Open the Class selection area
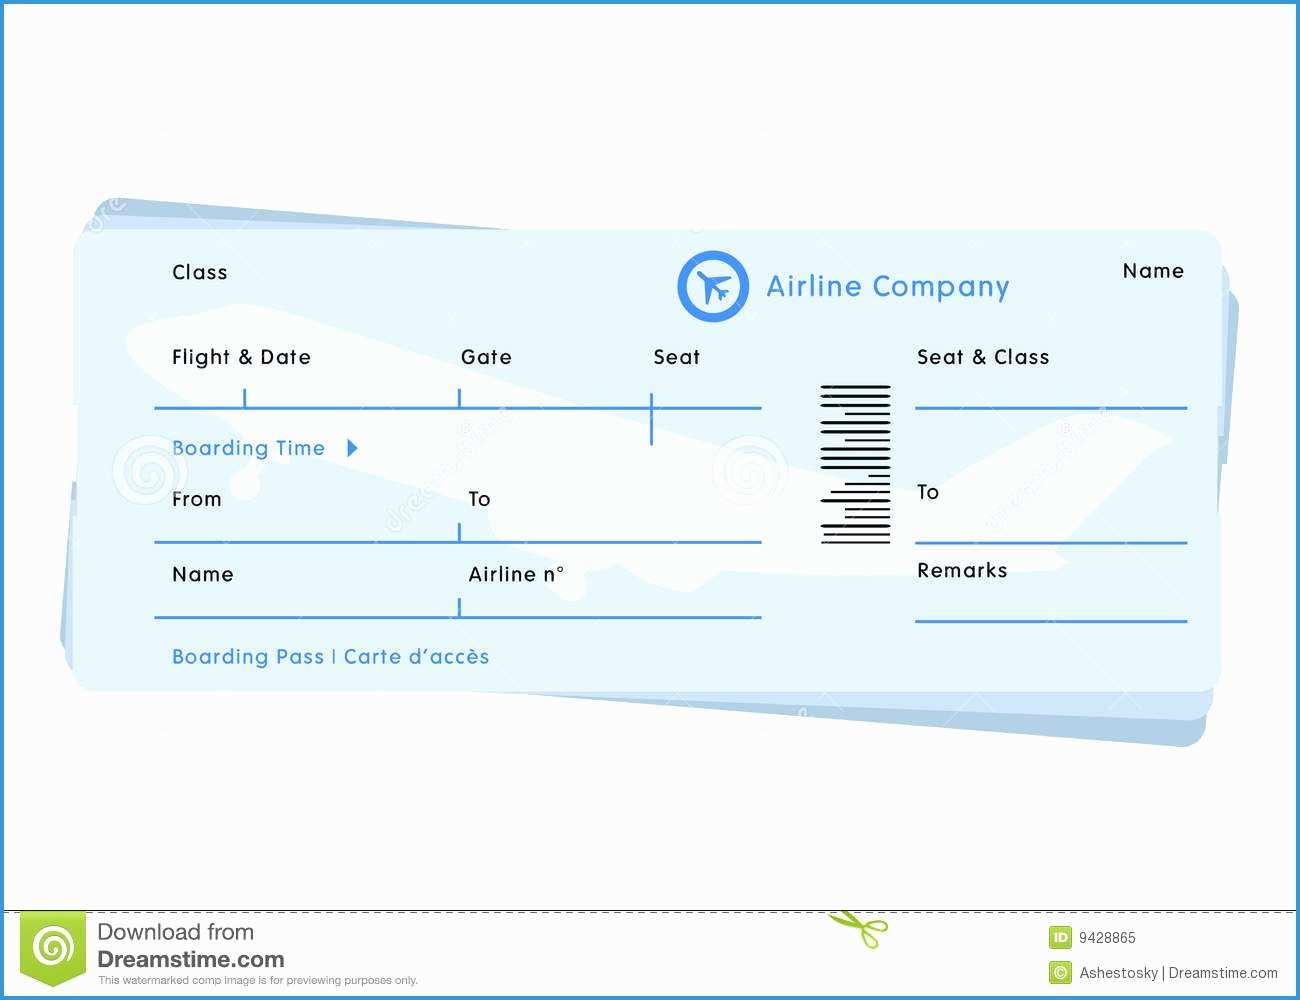 [200, 272]
